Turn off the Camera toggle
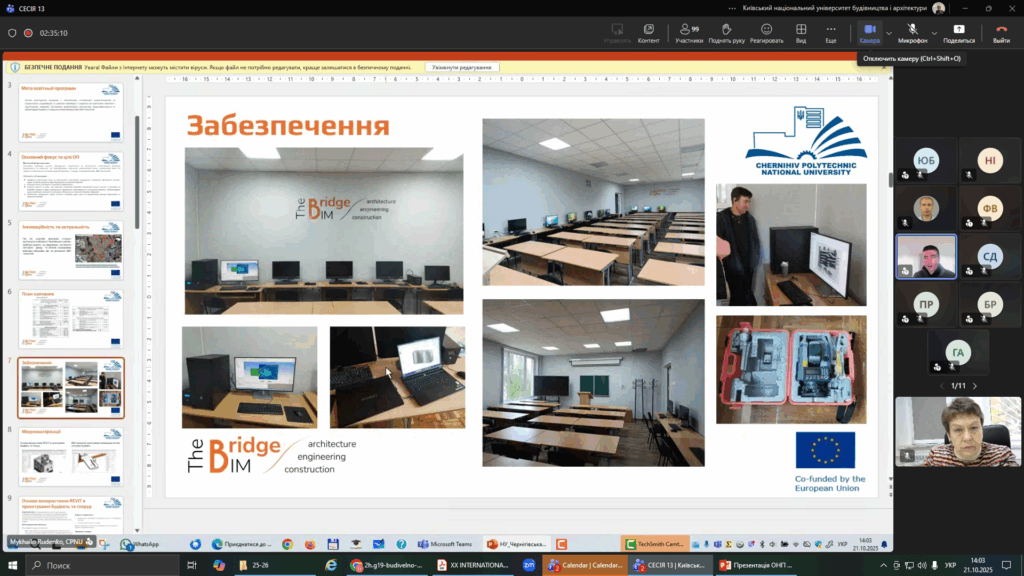 [869, 29]
